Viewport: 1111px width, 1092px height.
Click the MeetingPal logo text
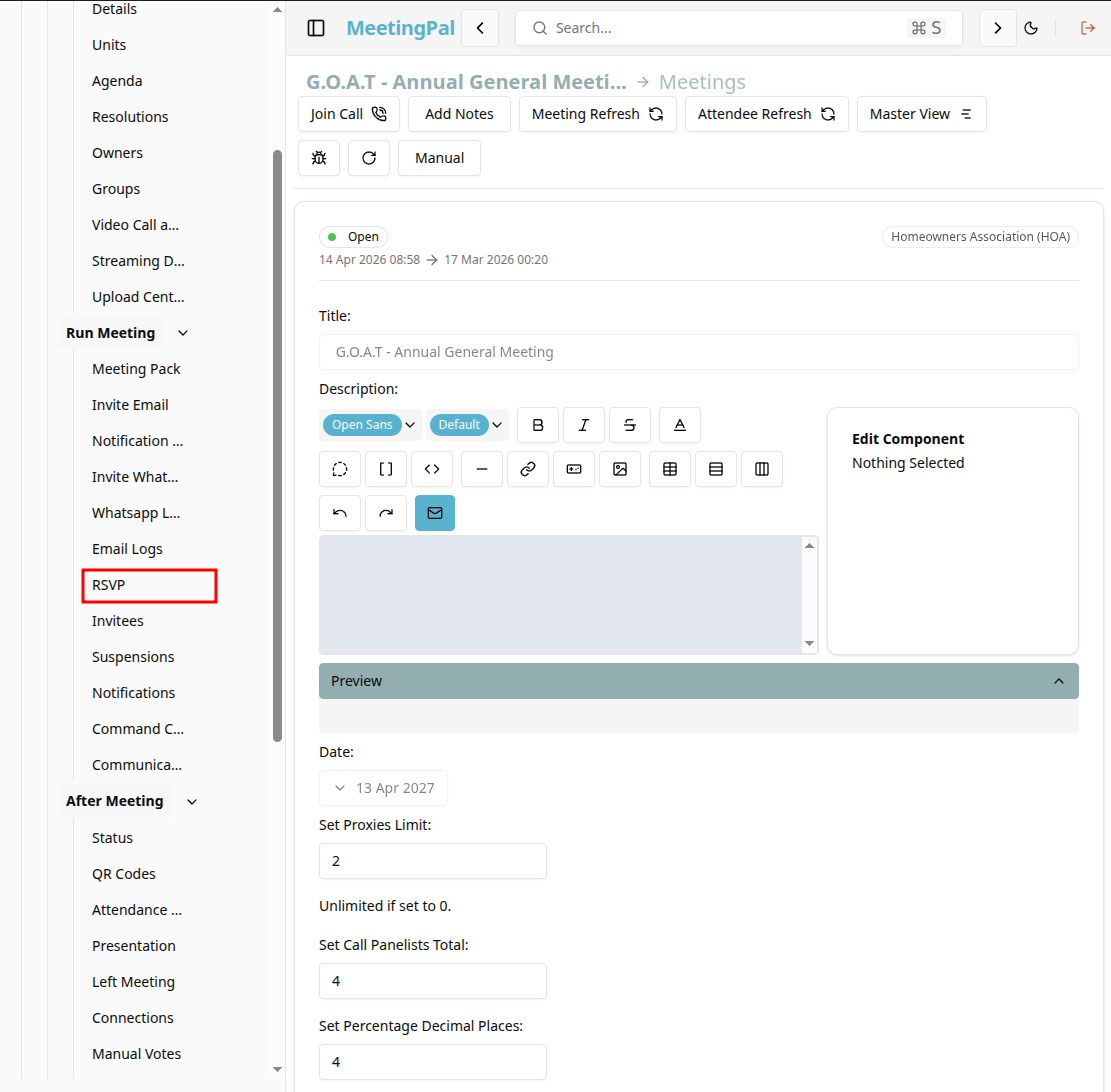pyautogui.click(x=400, y=28)
